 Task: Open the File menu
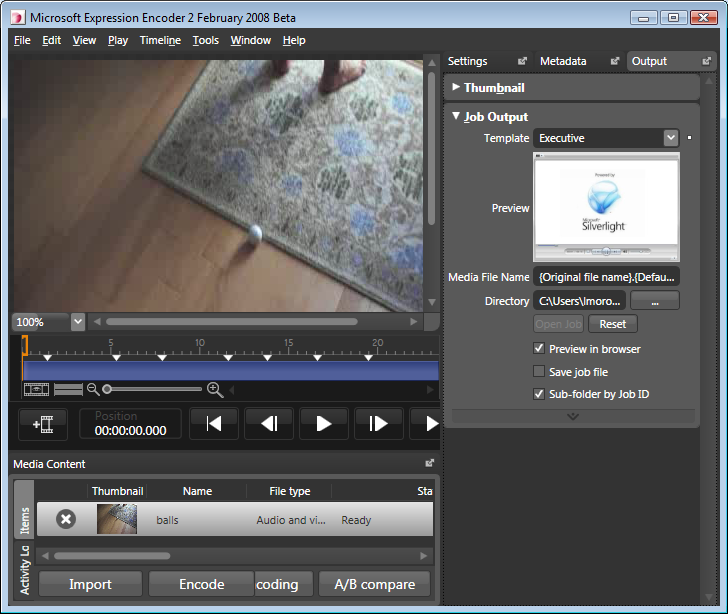[22, 40]
